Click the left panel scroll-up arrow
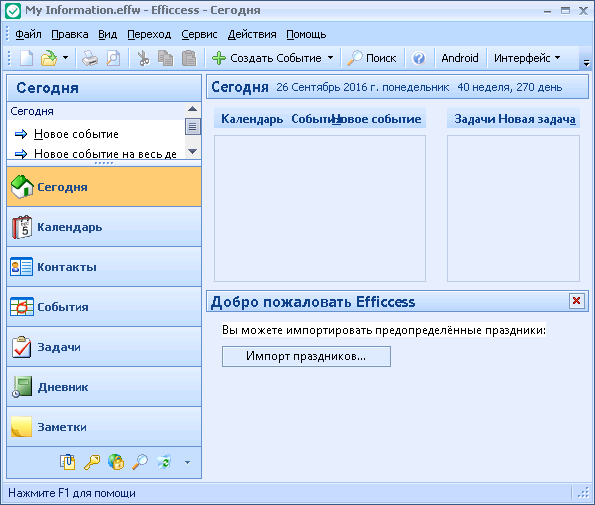Screen dimensions: 595x505 (x=193, y=109)
